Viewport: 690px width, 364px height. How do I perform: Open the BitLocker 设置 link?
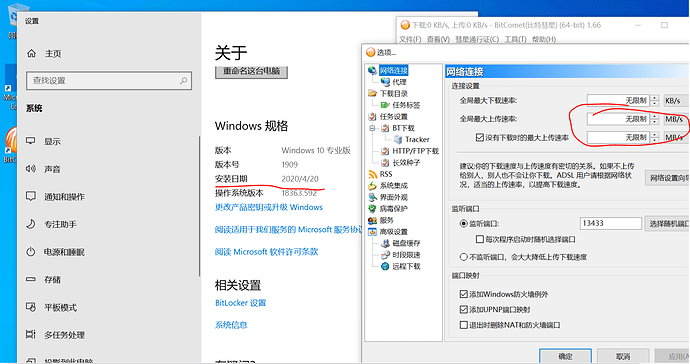coord(240,303)
